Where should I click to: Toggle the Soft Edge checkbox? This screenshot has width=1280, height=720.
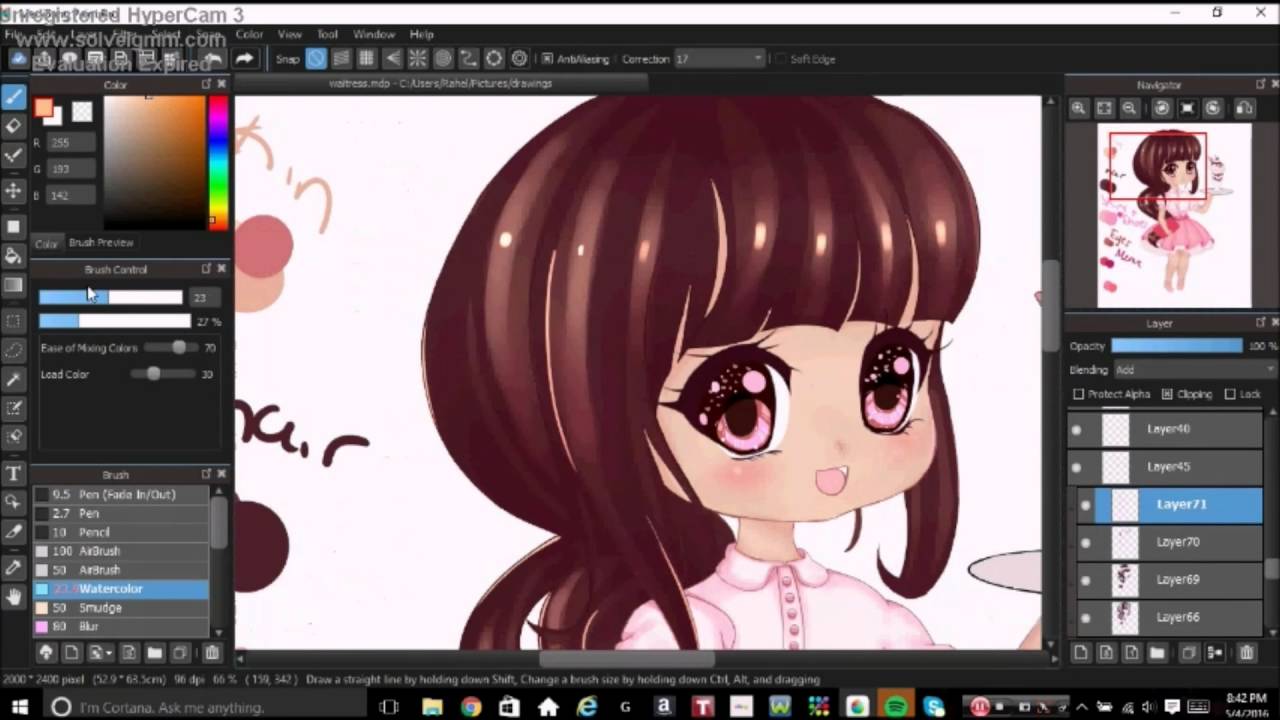(780, 59)
